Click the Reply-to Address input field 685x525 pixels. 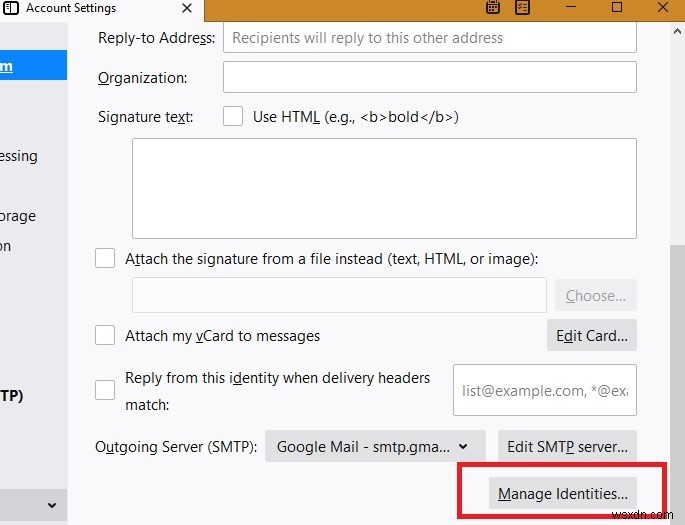pyautogui.click(x=429, y=38)
